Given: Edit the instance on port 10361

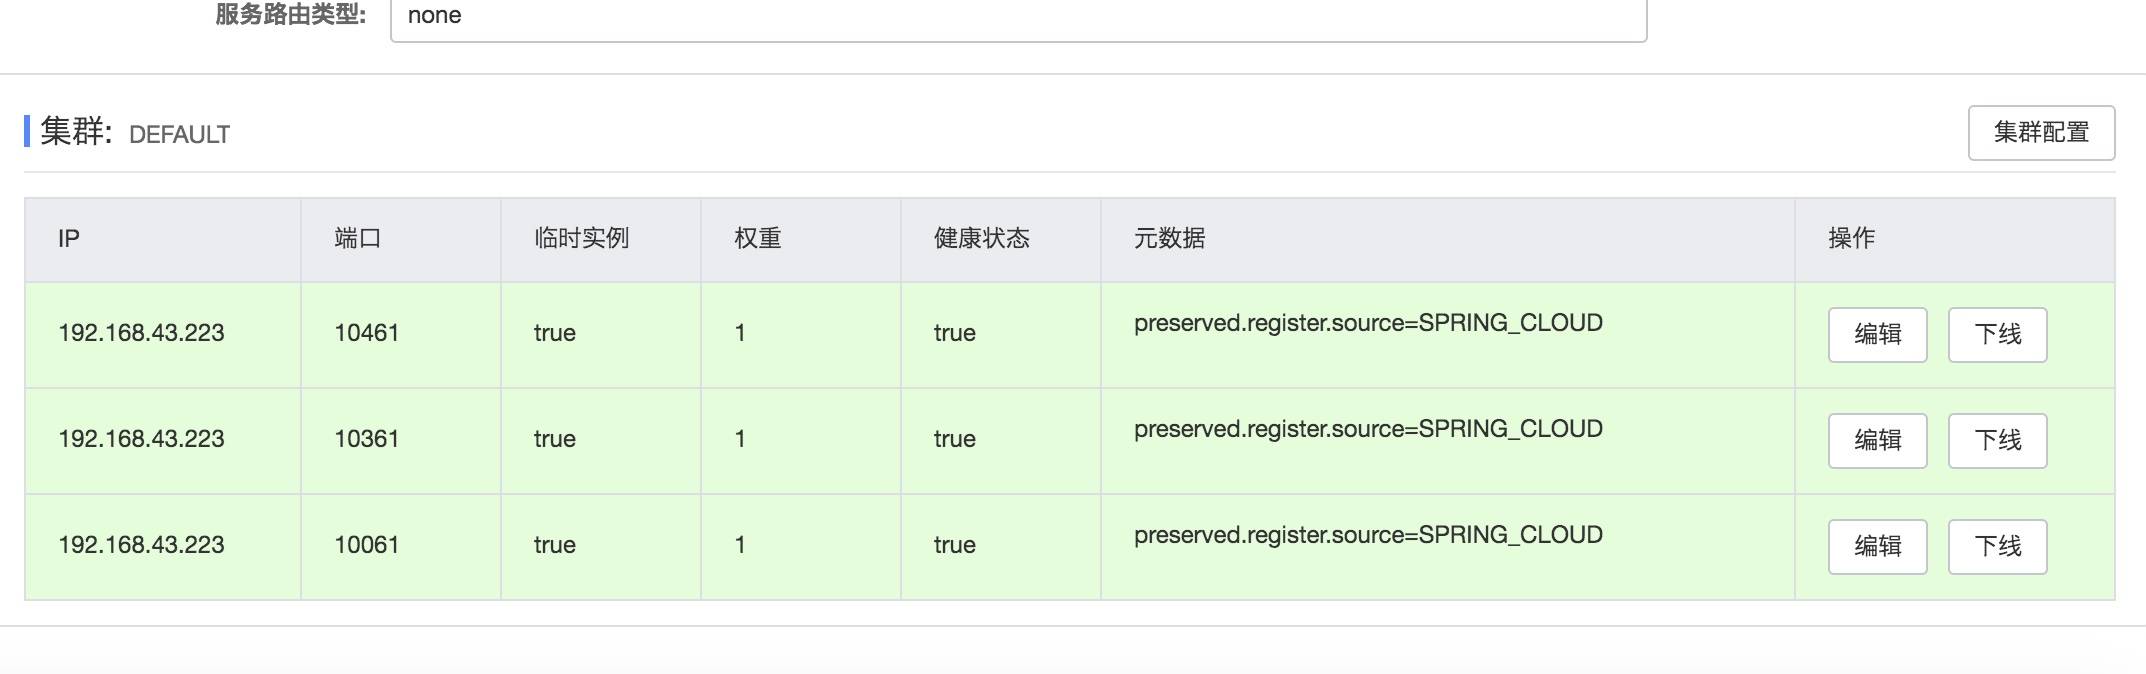Looking at the screenshot, I should 1877,441.
